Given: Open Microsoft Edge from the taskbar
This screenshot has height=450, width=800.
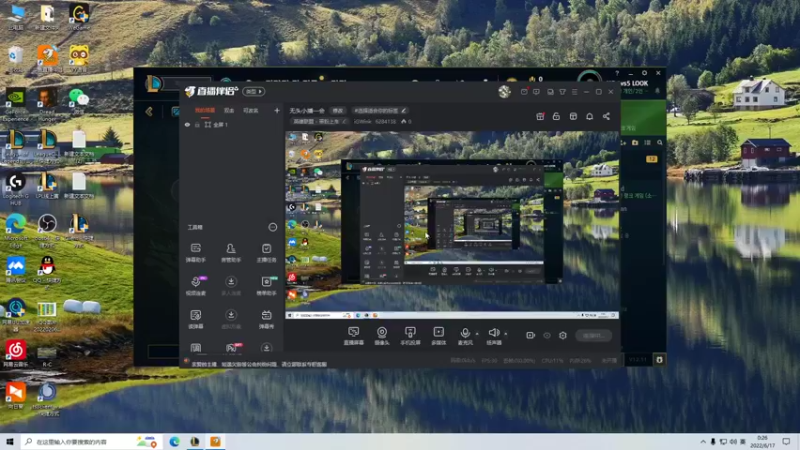Looking at the screenshot, I should [174, 441].
